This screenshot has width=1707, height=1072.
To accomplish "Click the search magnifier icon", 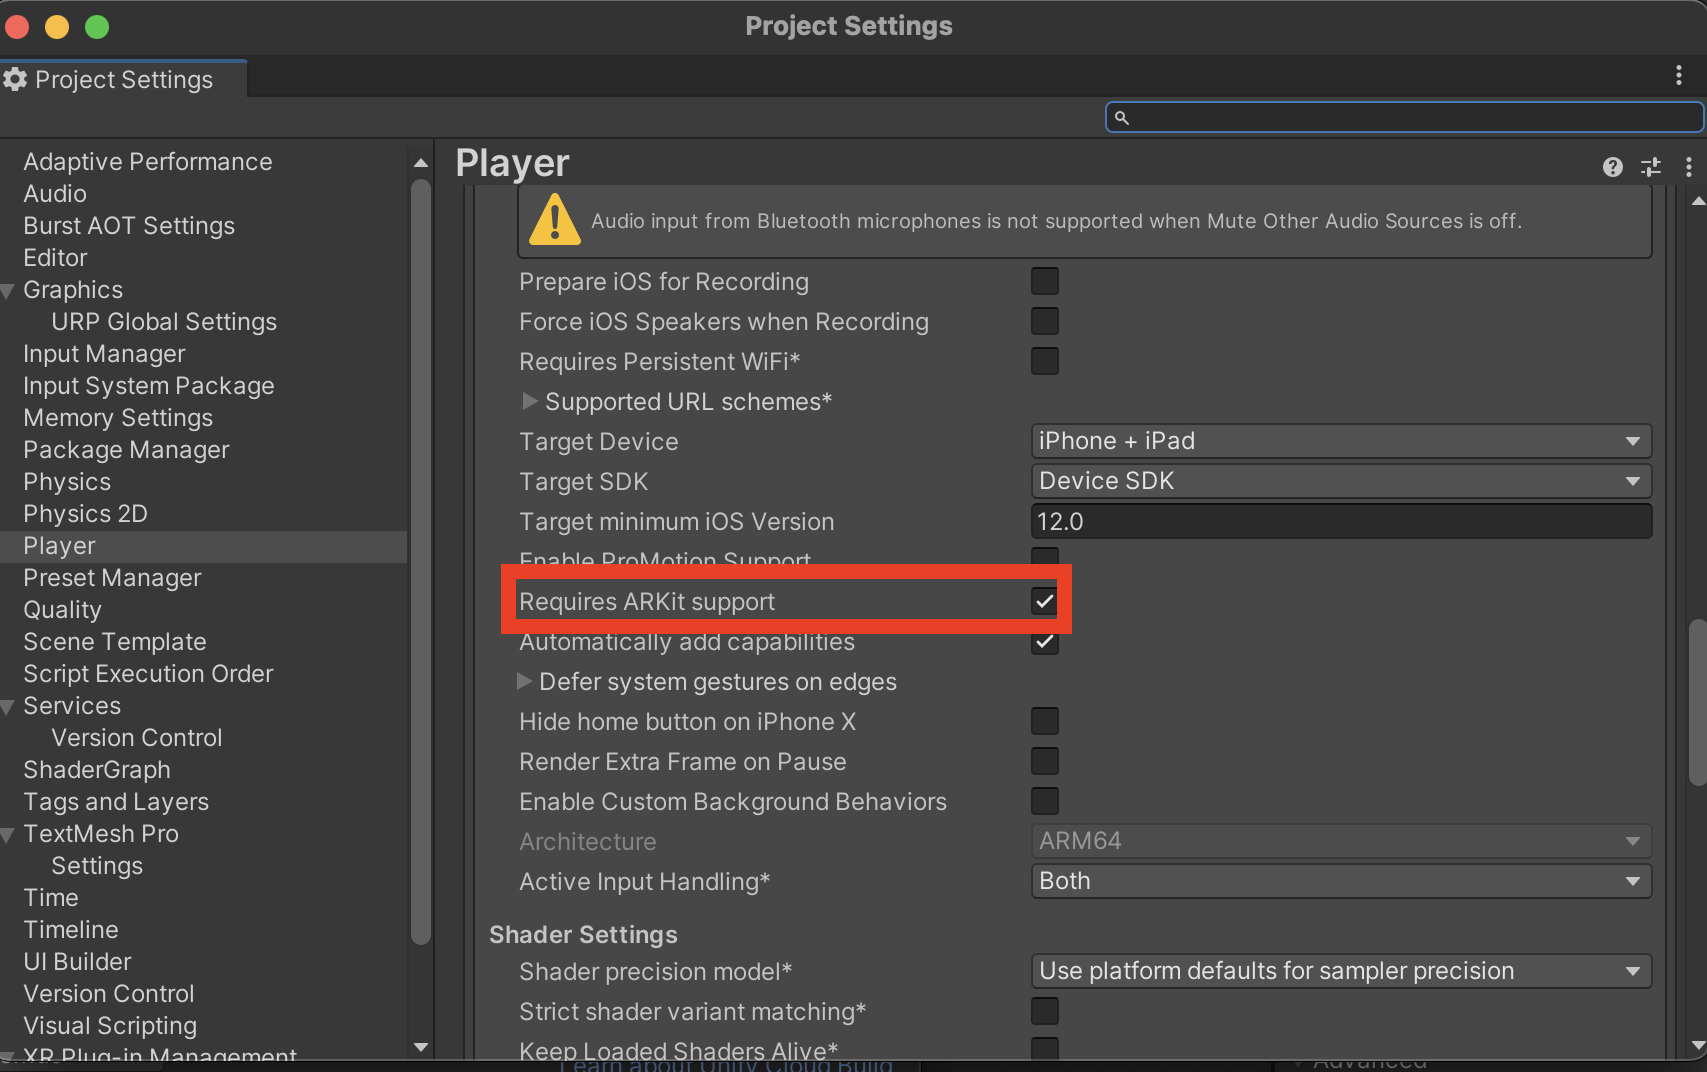I will 1122,118.
